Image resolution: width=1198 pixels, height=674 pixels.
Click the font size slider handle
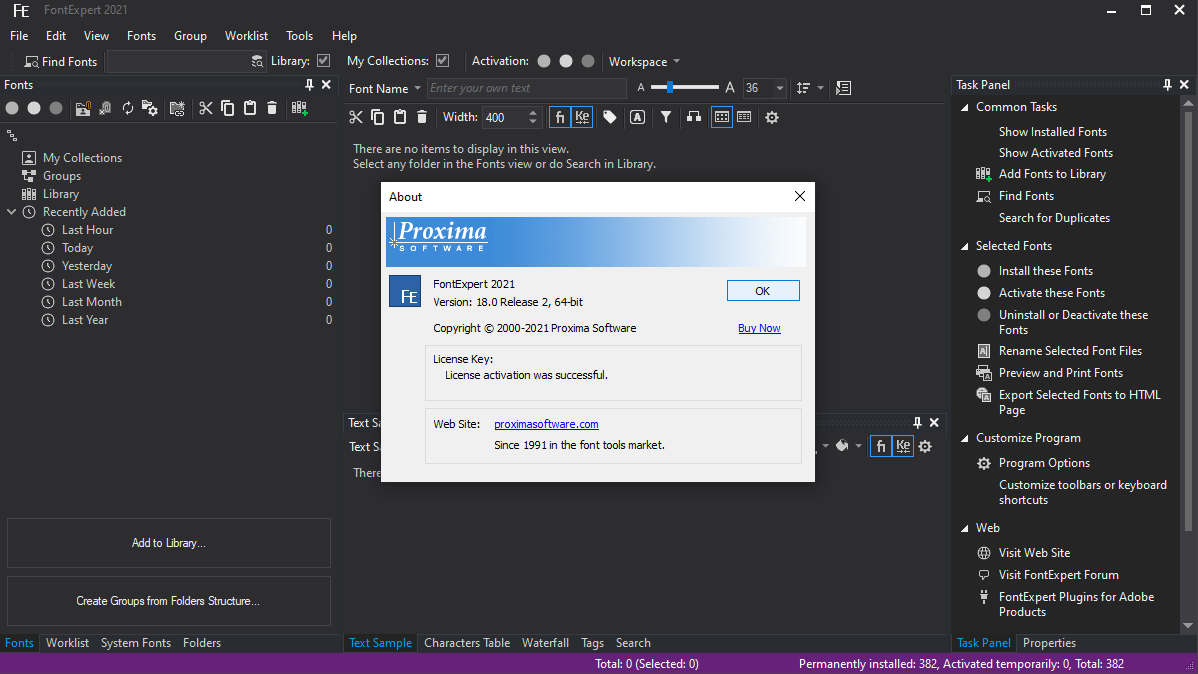(669, 88)
